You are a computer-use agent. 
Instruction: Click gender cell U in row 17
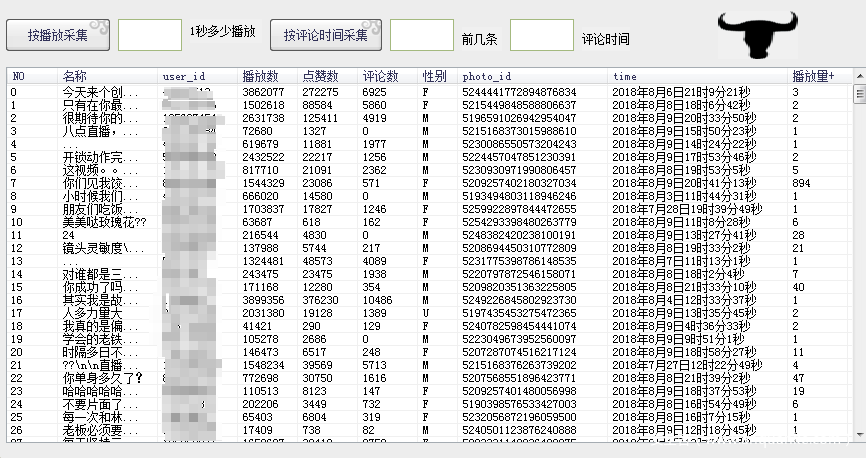coord(425,313)
